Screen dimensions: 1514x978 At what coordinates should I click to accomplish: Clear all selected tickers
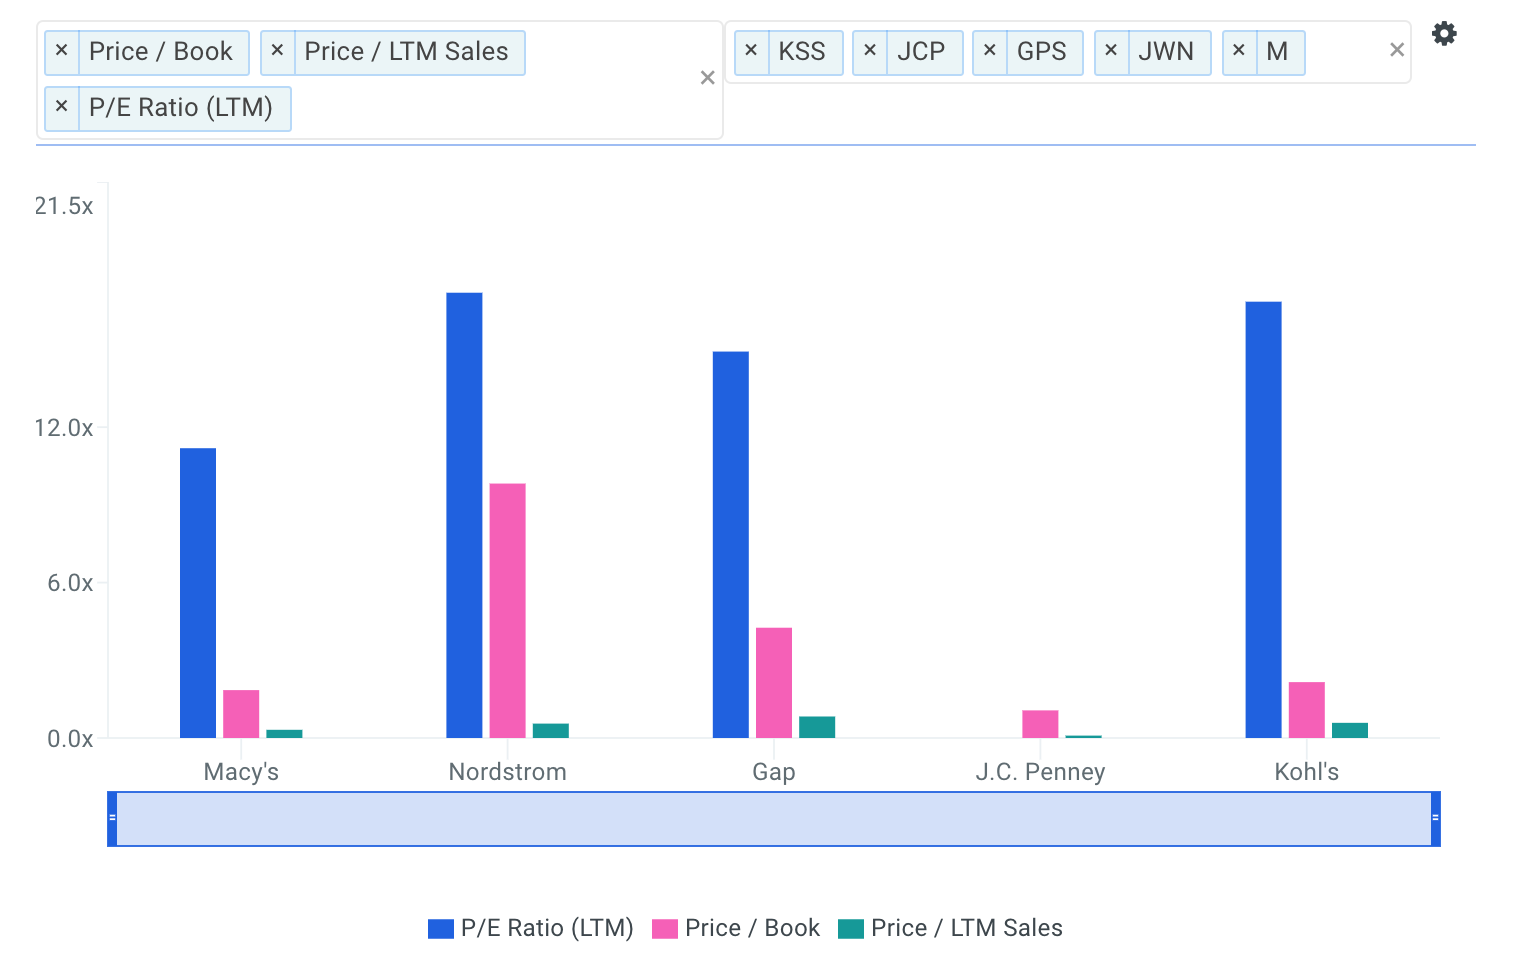coord(1397,50)
